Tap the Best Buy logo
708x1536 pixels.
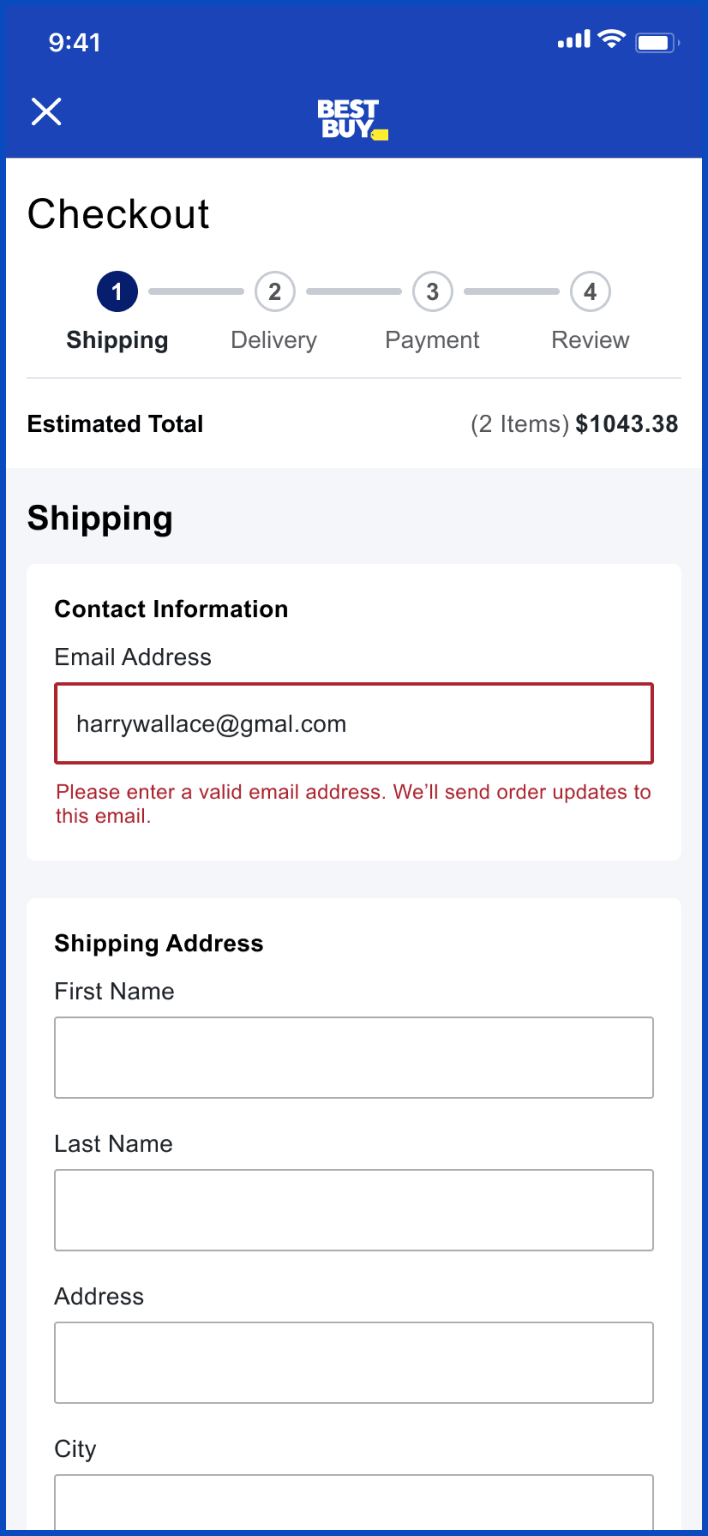[352, 119]
